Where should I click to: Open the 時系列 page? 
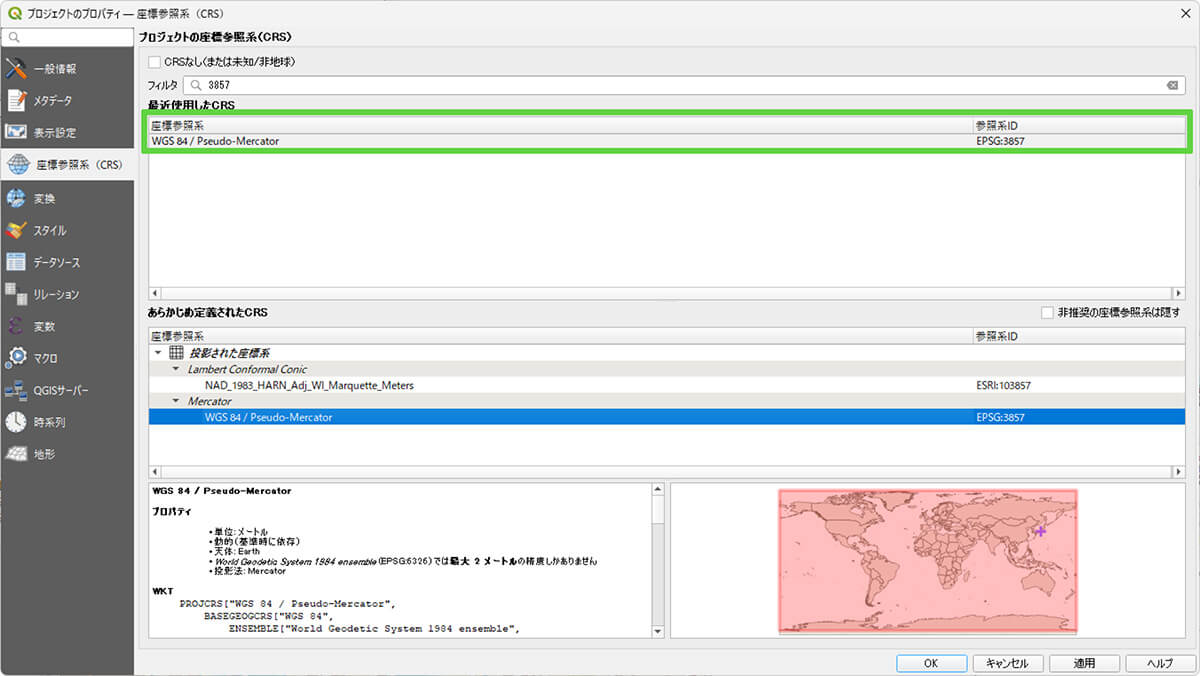coord(66,422)
